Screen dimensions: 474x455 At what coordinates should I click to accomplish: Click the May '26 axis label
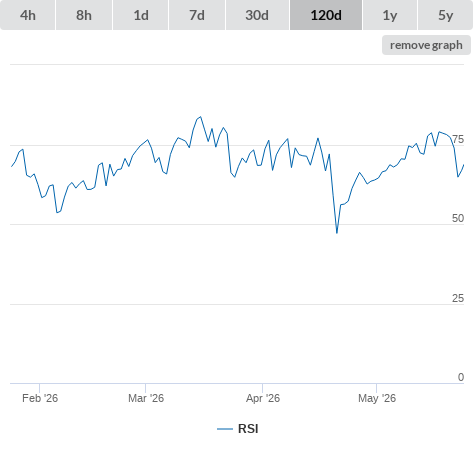[377, 398]
